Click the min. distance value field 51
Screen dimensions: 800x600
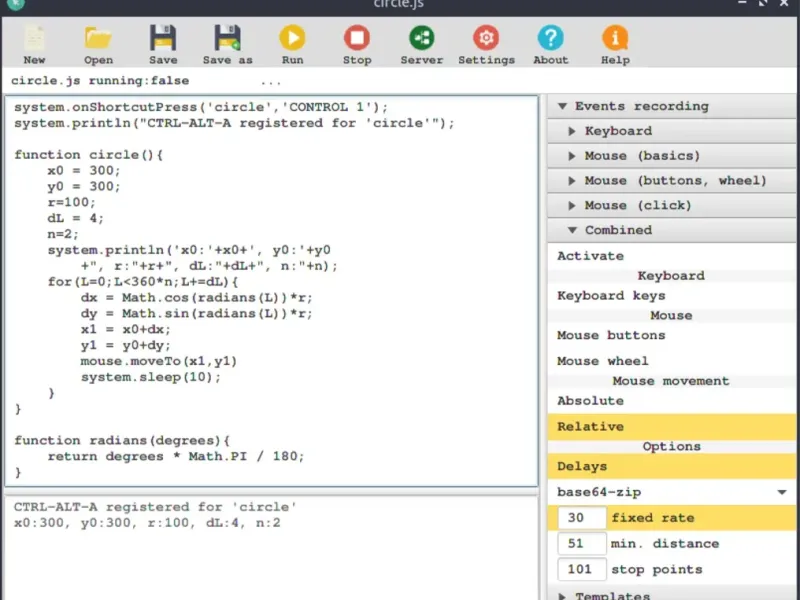tap(582, 543)
